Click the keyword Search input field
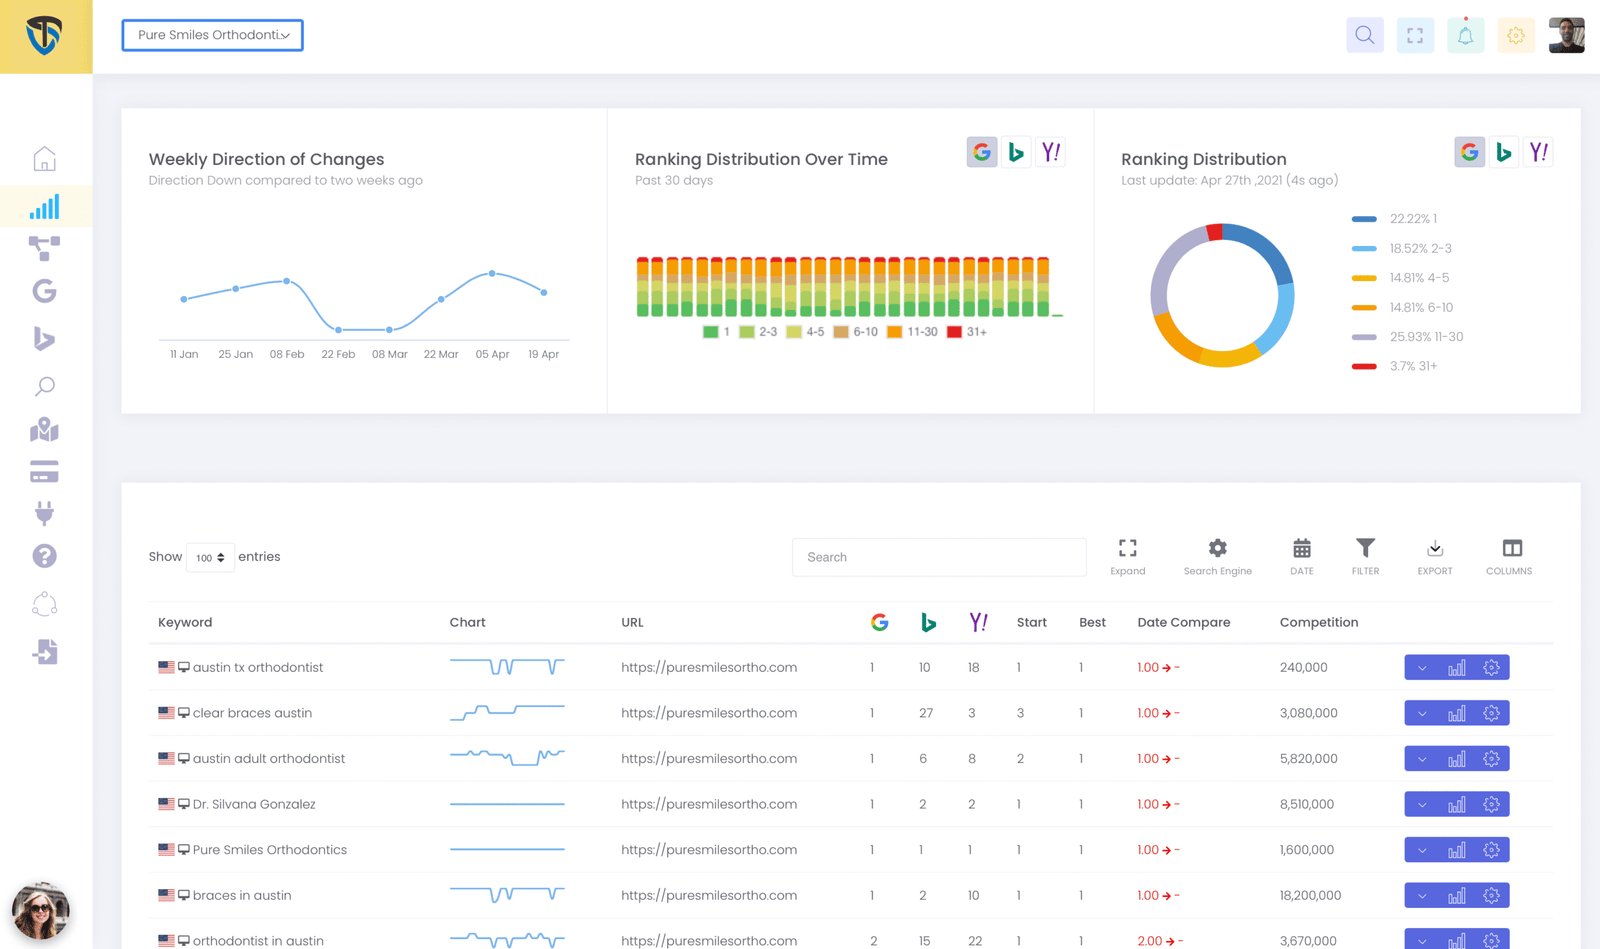This screenshot has width=1600, height=949. pyautogui.click(x=938, y=557)
